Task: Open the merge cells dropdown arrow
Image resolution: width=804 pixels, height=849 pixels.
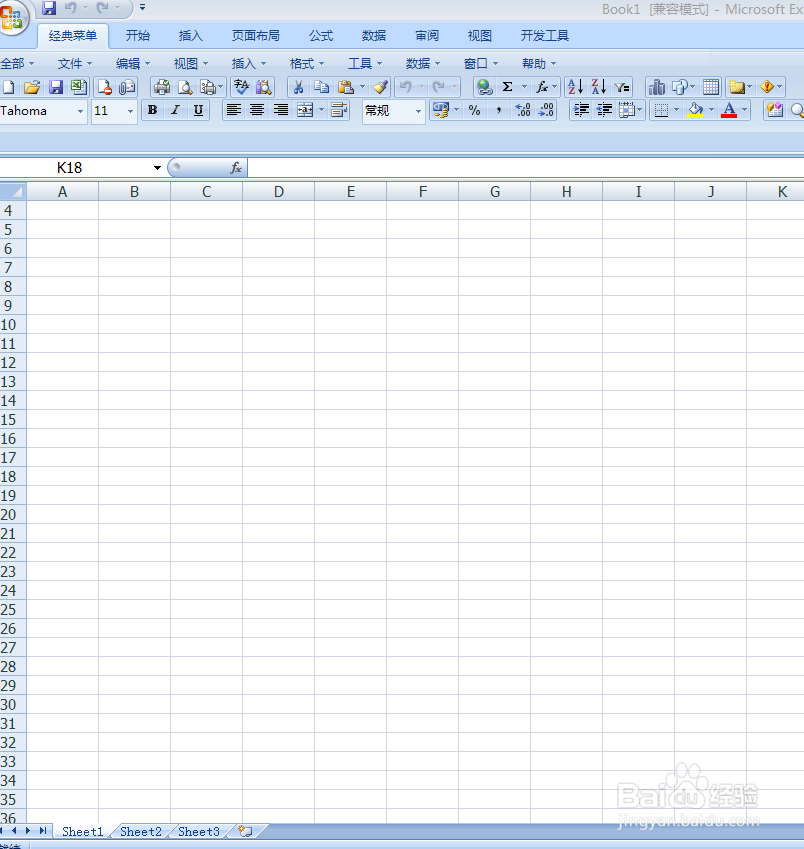Action: tap(321, 110)
